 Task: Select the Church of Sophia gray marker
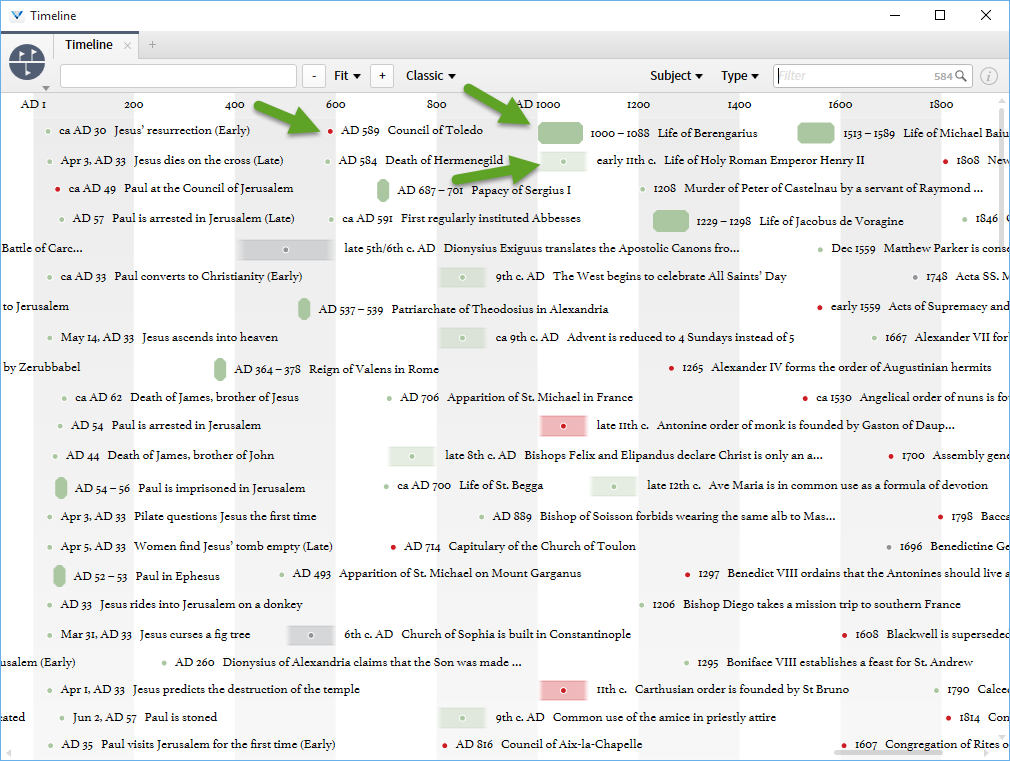coord(311,635)
